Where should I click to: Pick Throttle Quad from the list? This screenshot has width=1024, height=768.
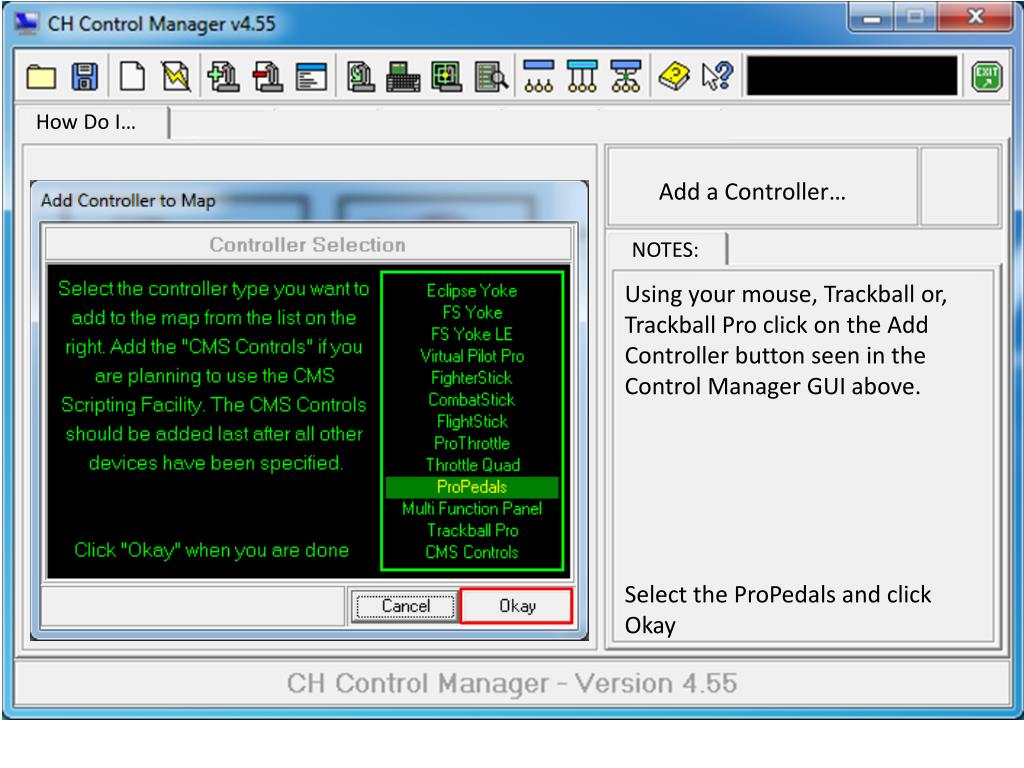pyautogui.click(x=473, y=465)
